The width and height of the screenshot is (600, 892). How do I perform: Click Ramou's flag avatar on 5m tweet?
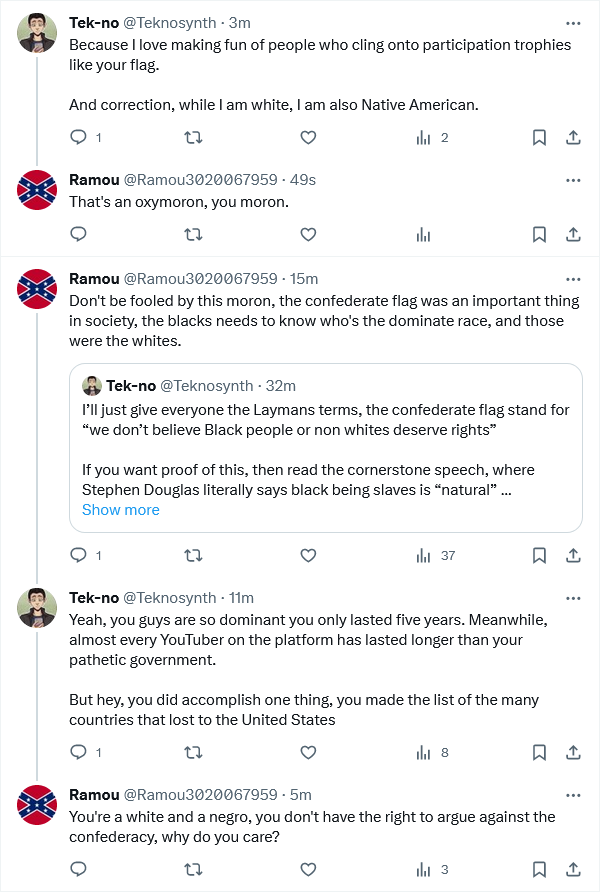(37, 804)
